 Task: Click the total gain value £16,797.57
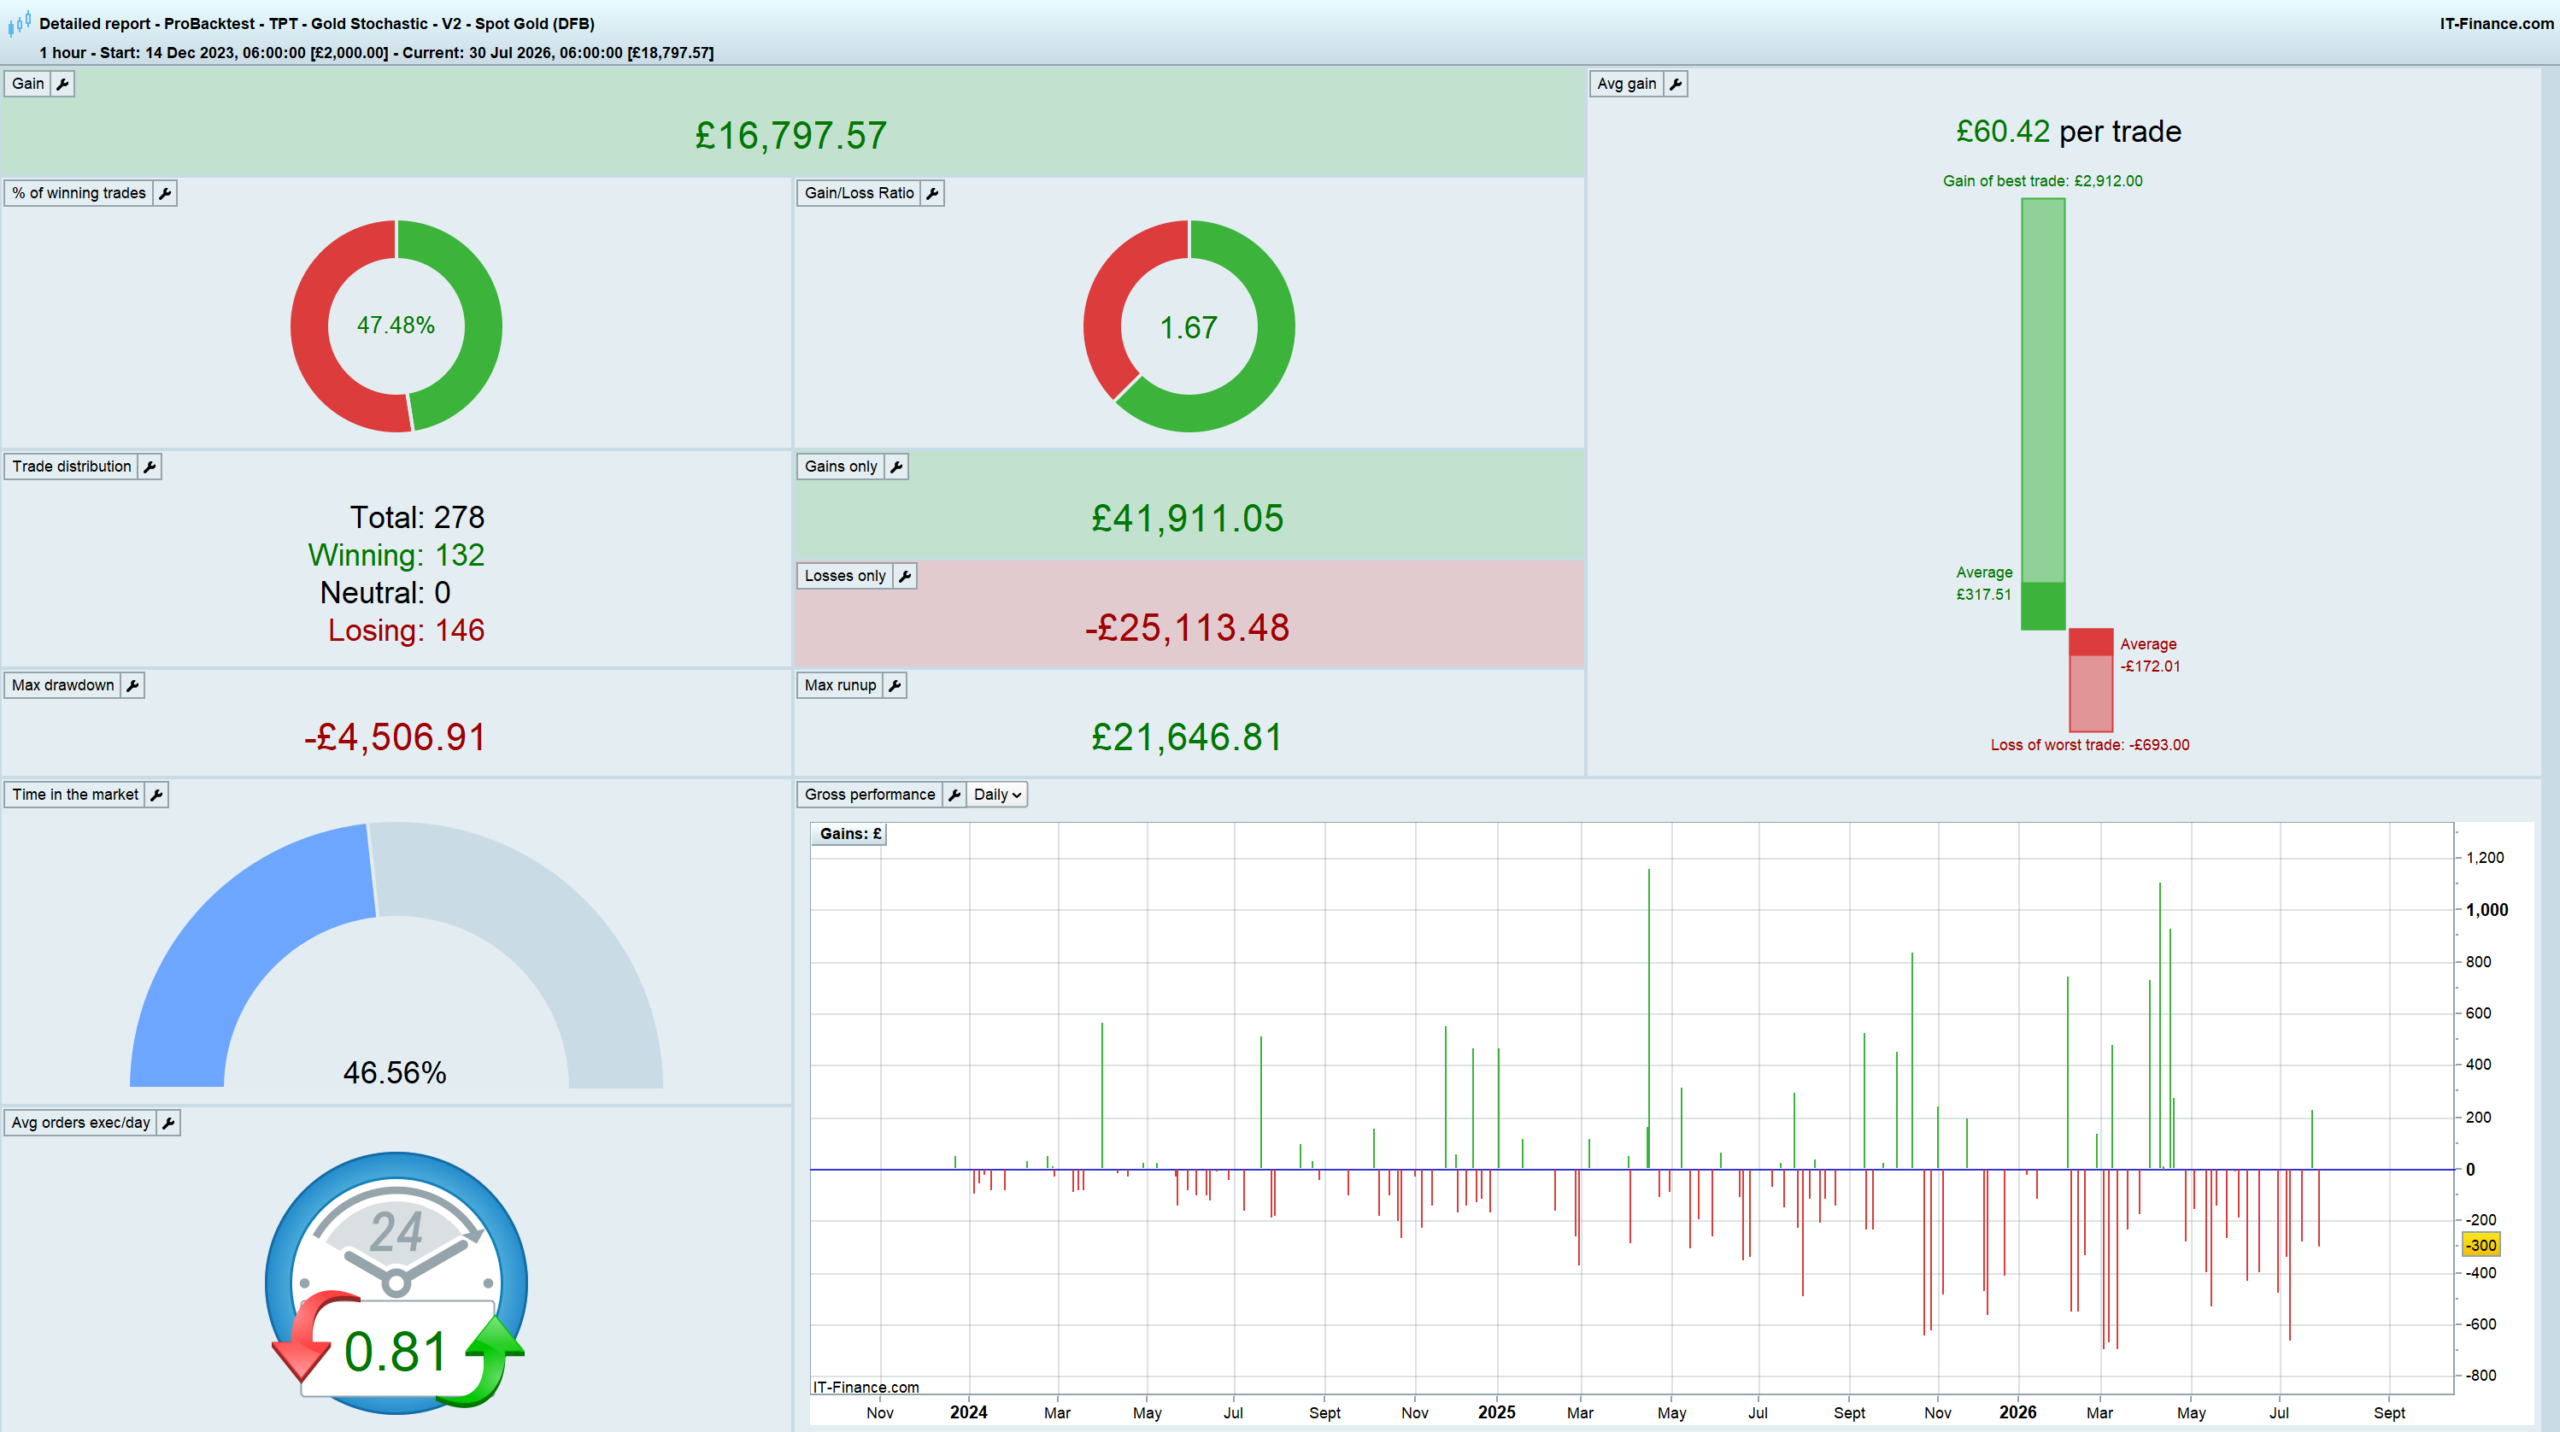pos(791,136)
